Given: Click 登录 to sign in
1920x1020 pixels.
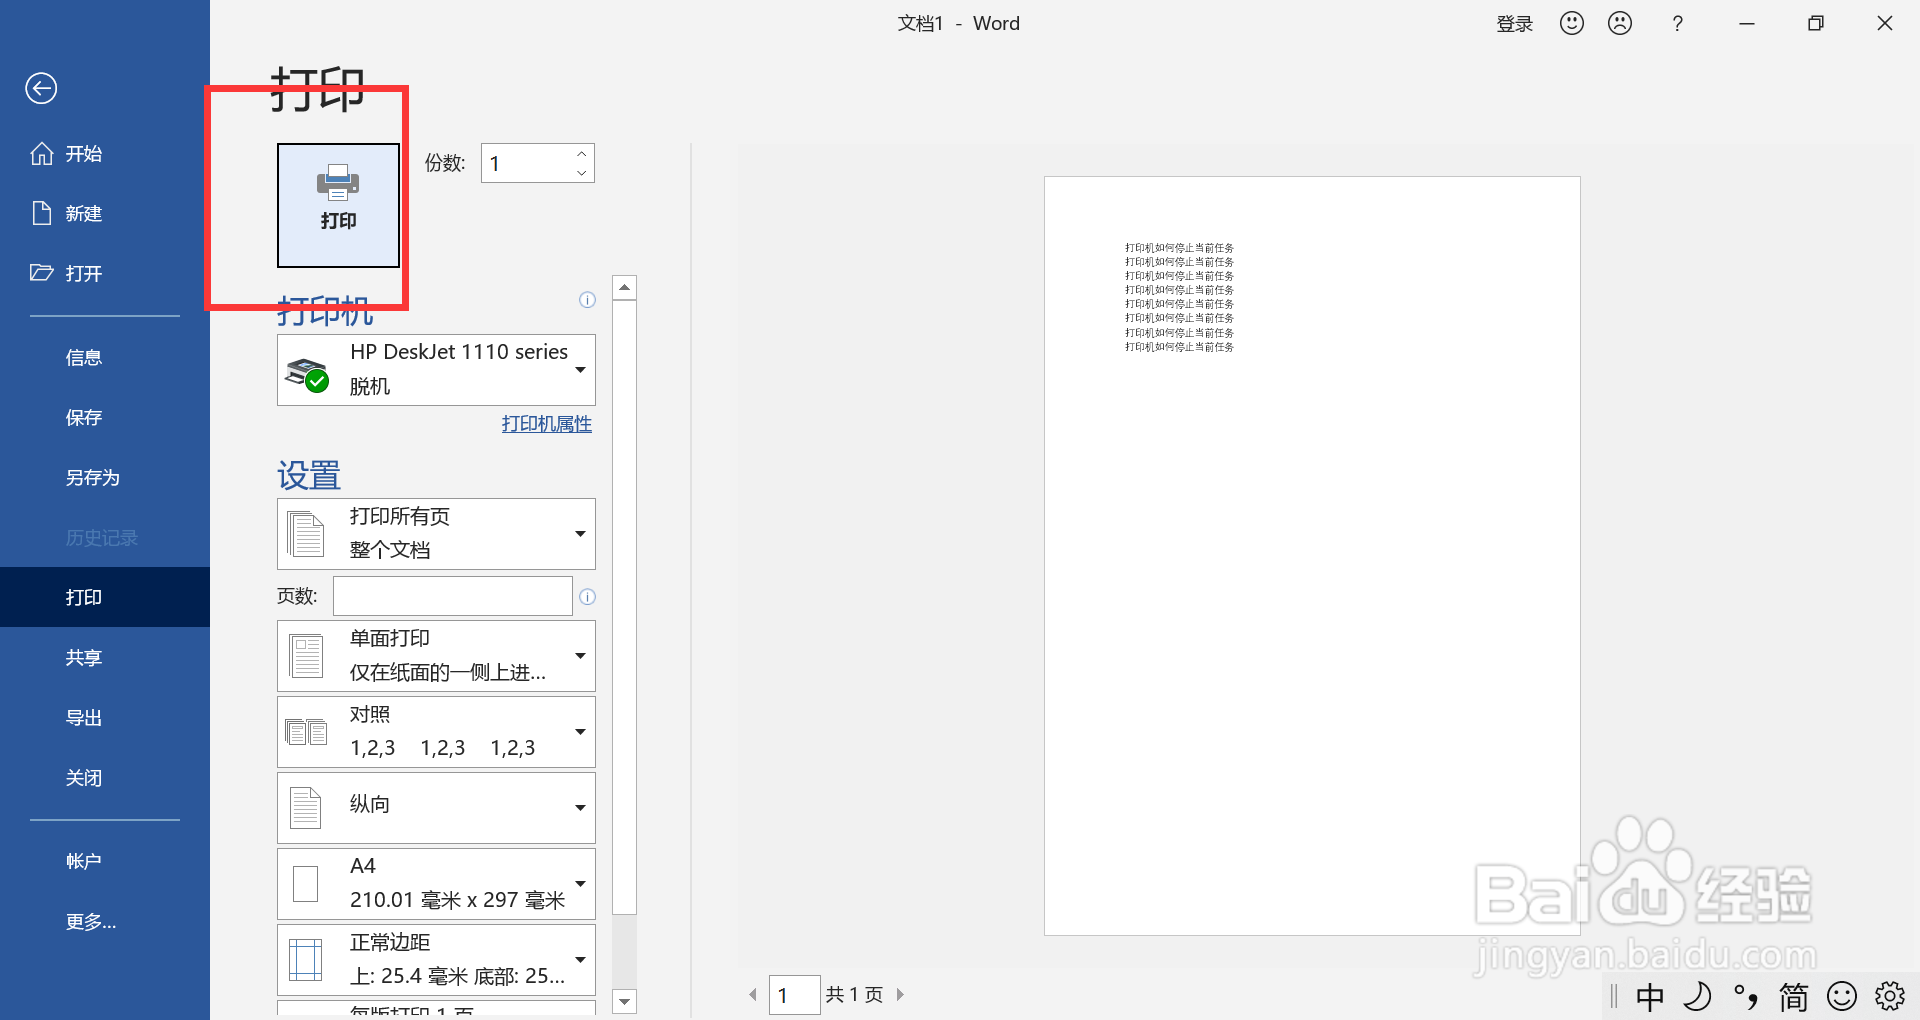Looking at the screenshot, I should (x=1514, y=24).
